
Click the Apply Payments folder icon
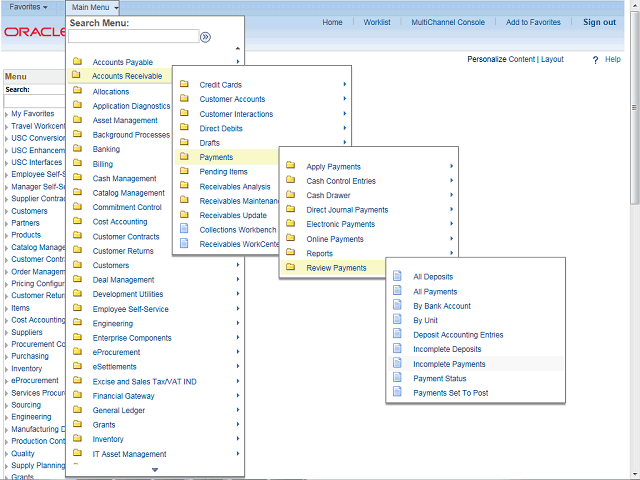291,167
